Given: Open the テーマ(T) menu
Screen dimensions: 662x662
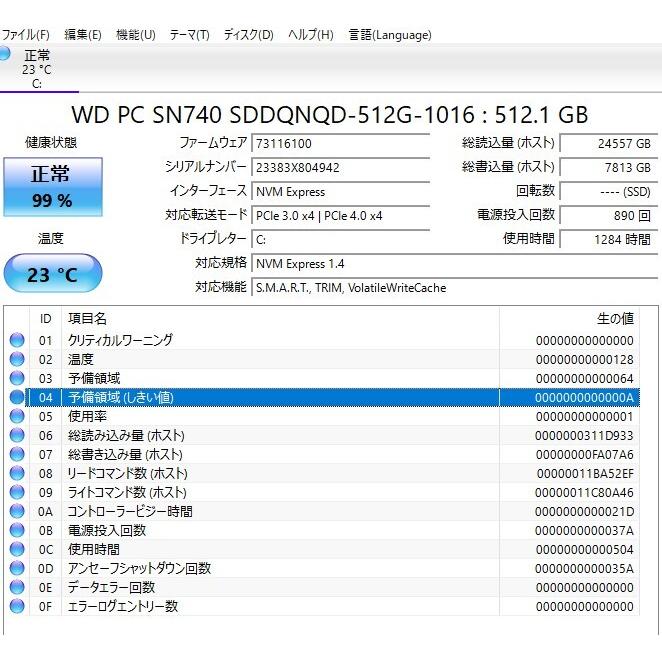Looking at the screenshot, I should pyautogui.click(x=189, y=35).
